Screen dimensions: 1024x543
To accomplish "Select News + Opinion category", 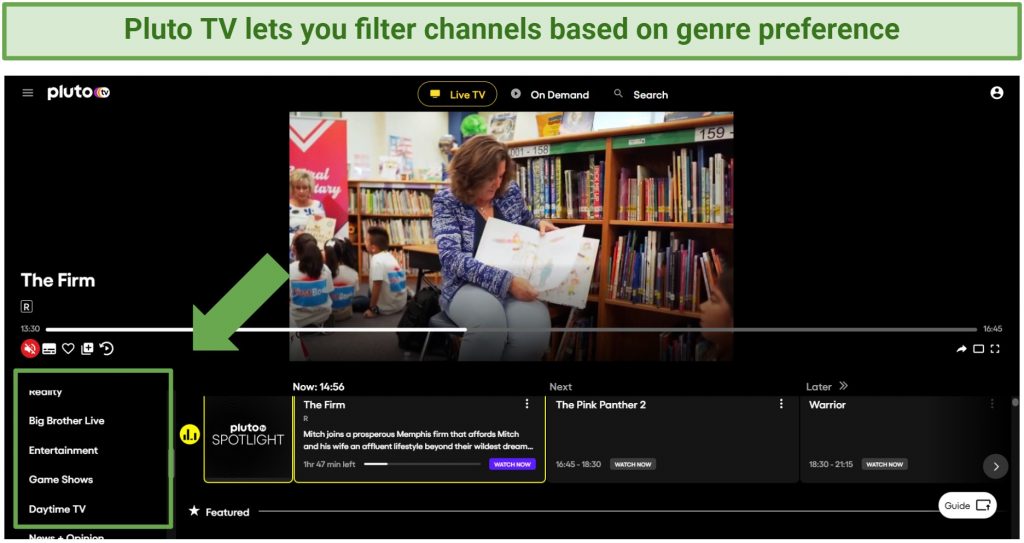I will pyautogui.click(x=66, y=537).
